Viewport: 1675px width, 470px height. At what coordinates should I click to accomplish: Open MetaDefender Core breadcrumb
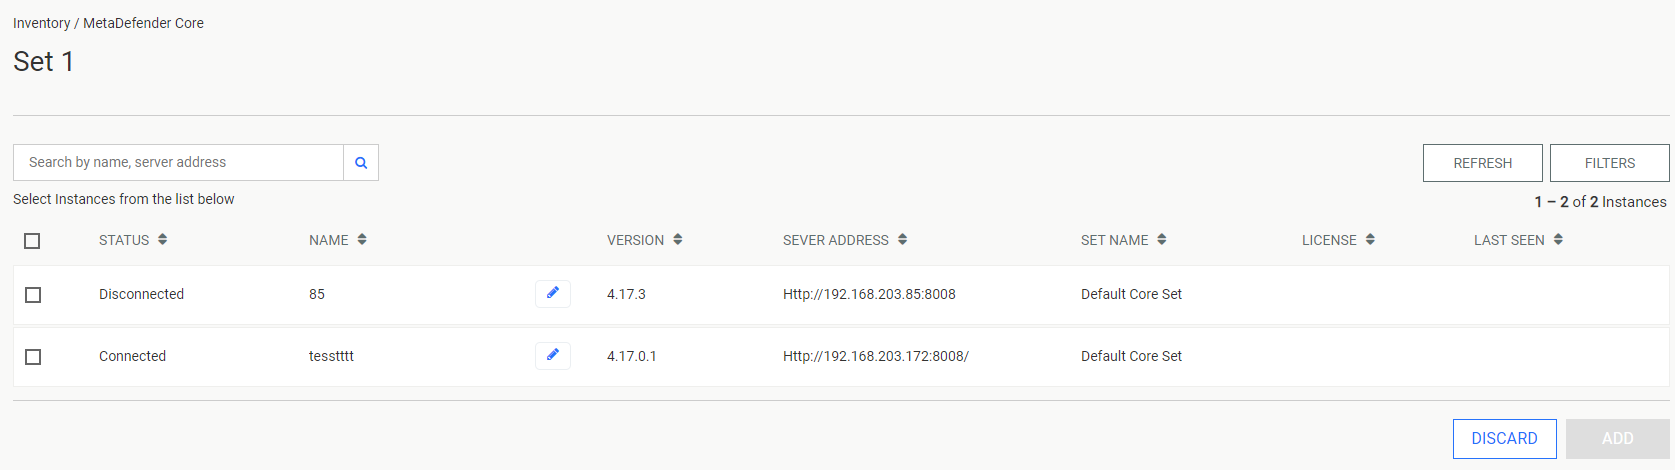pyautogui.click(x=143, y=23)
